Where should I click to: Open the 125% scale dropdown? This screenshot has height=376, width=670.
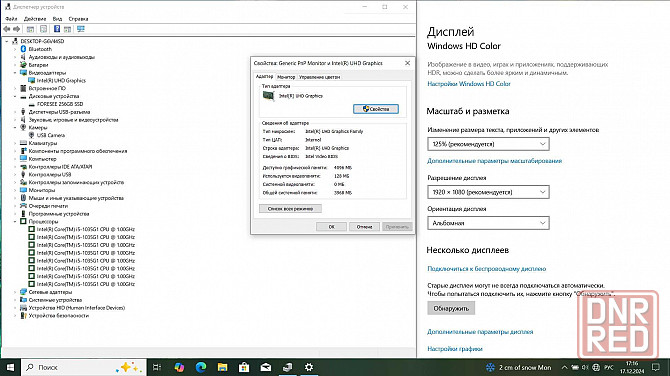click(x=488, y=144)
